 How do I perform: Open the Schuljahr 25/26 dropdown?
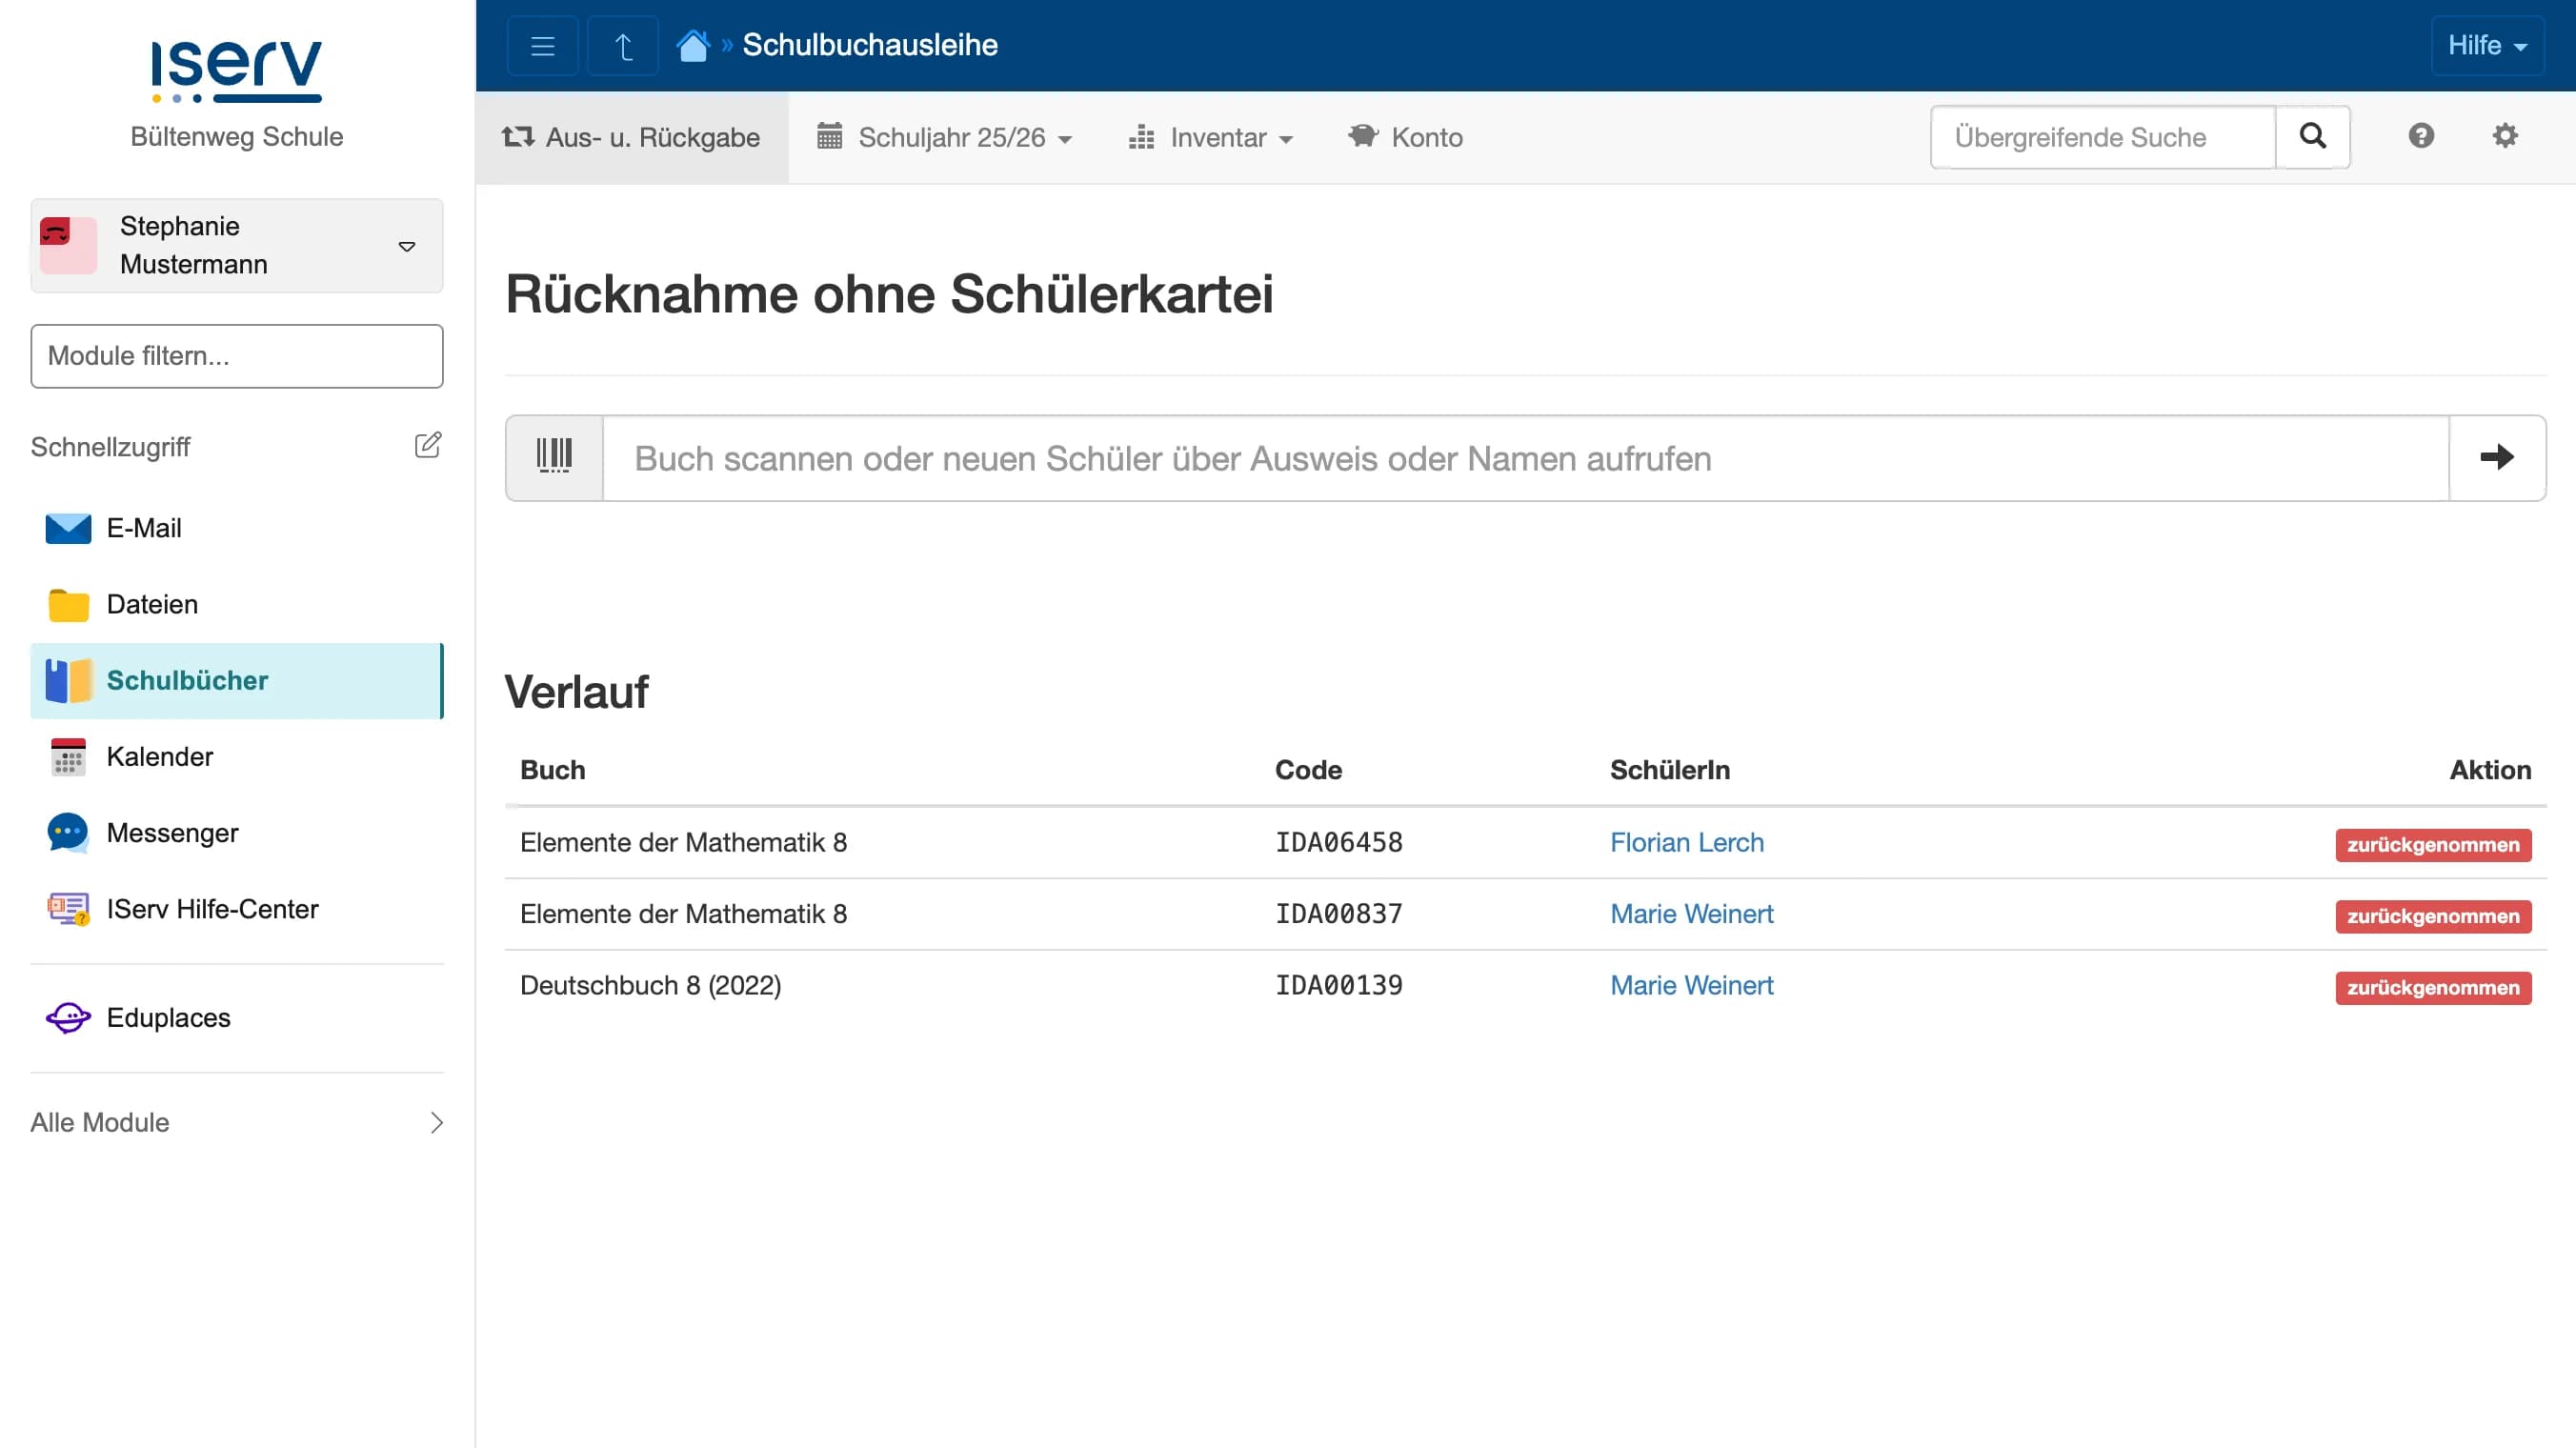point(944,137)
